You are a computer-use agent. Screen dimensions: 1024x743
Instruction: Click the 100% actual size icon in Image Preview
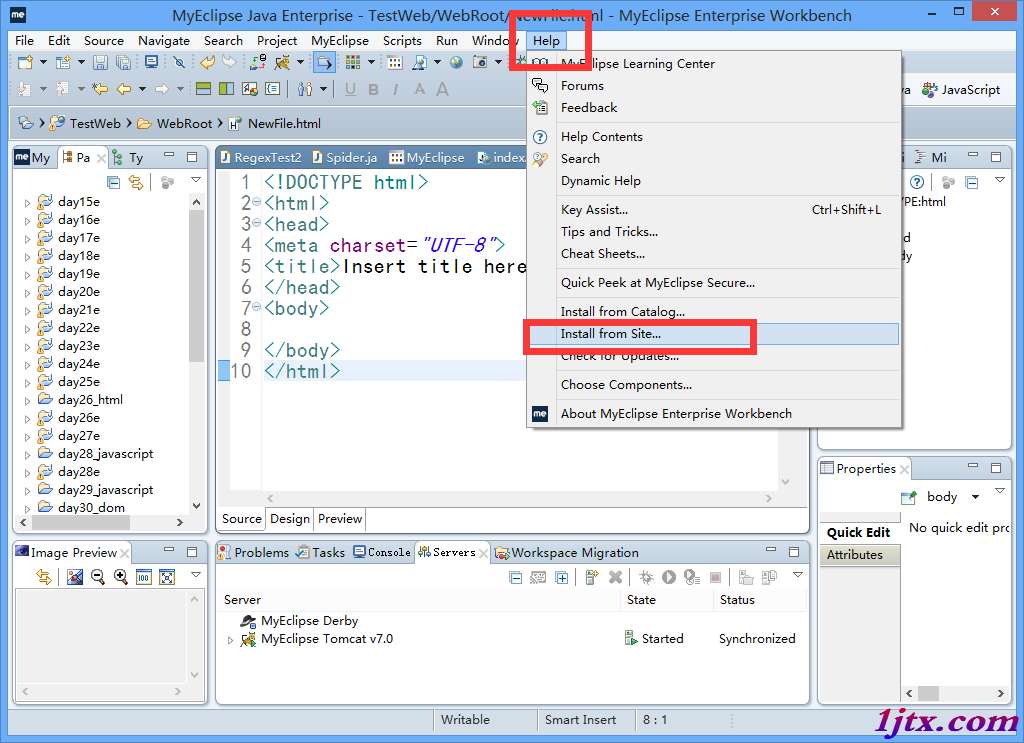pos(144,577)
